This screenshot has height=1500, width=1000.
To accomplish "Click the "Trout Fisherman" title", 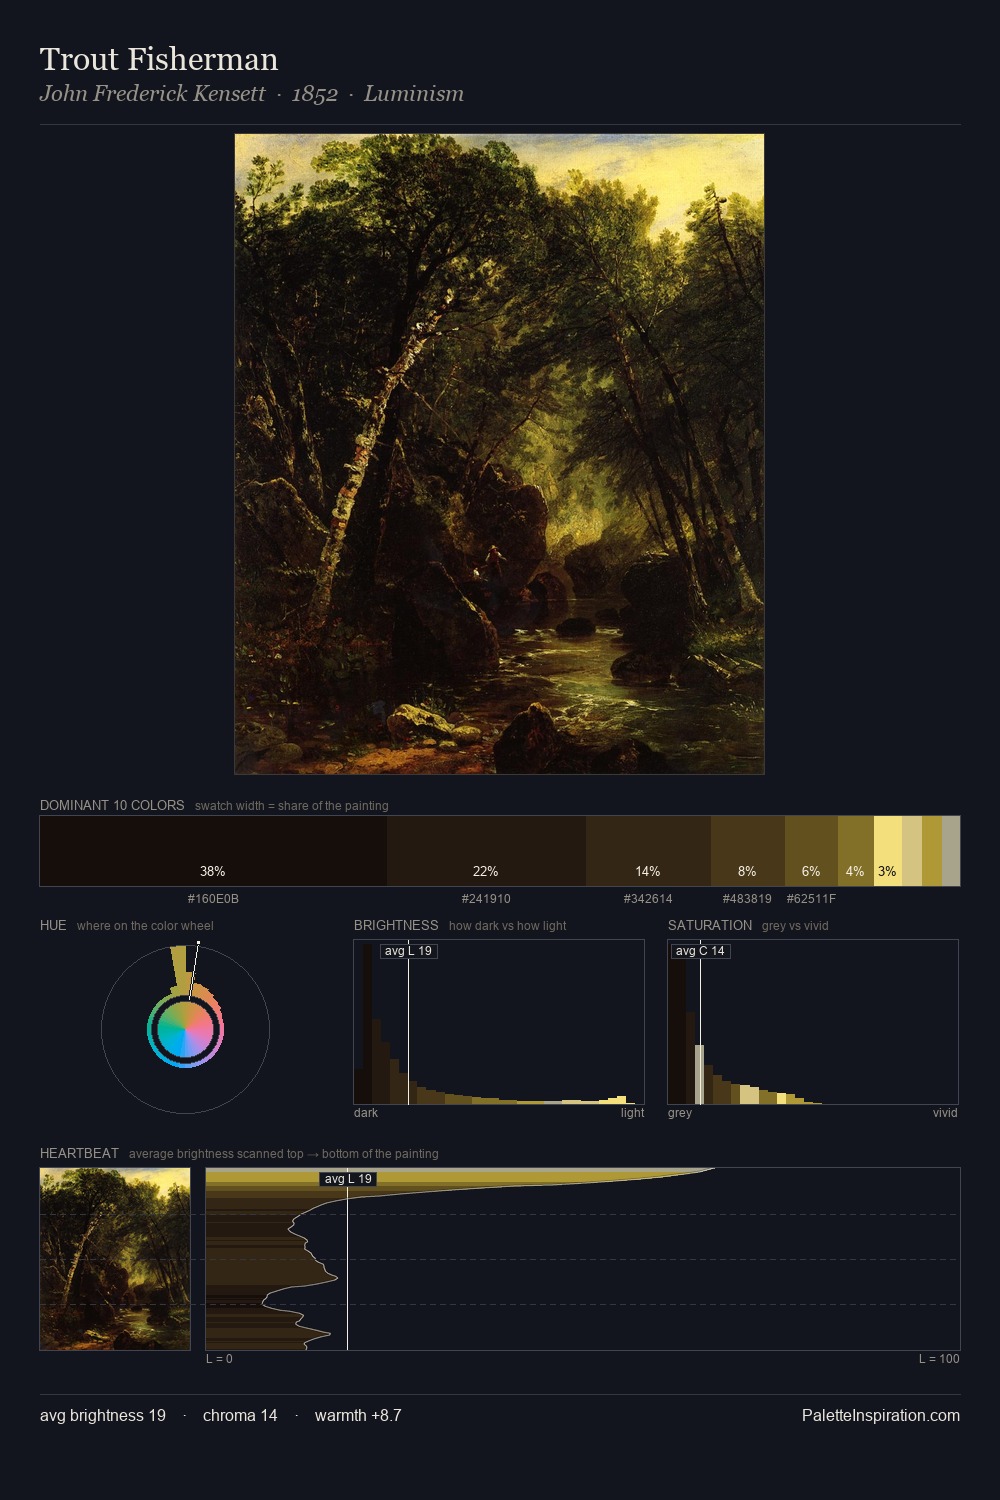I will point(159,59).
